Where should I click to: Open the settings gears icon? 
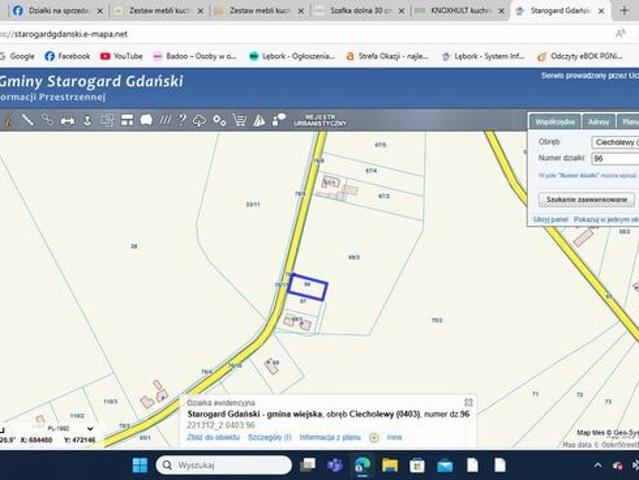click(x=219, y=120)
